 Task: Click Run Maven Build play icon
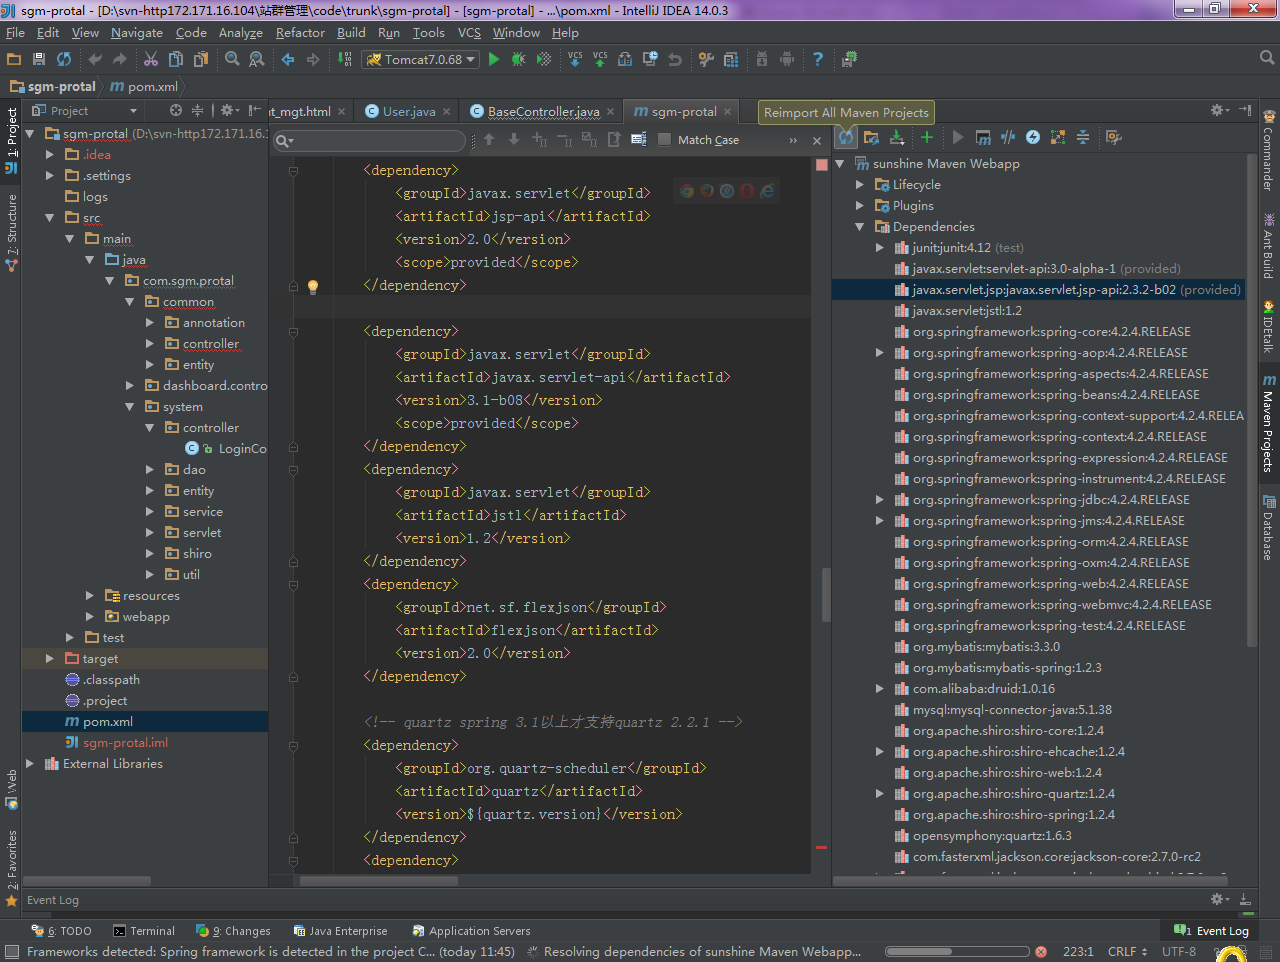(958, 137)
